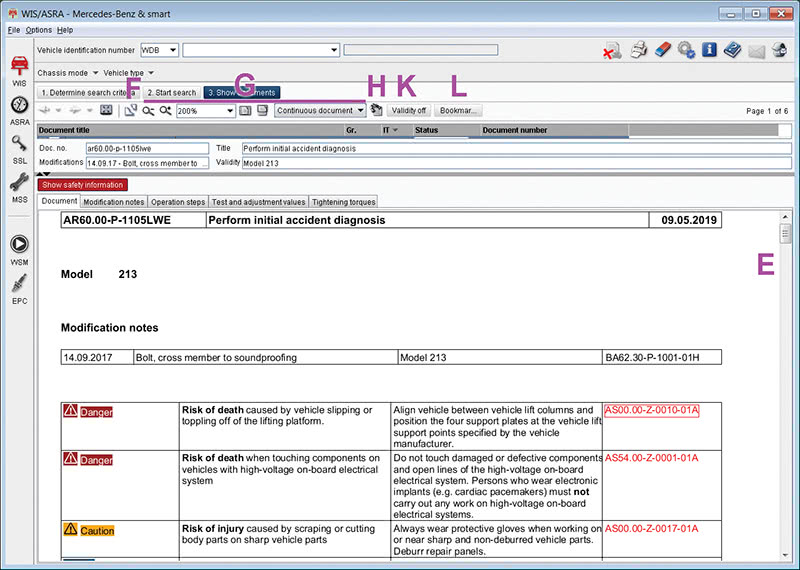800x570 pixels.
Task: Click the Document number column header
Action: tap(555, 130)
